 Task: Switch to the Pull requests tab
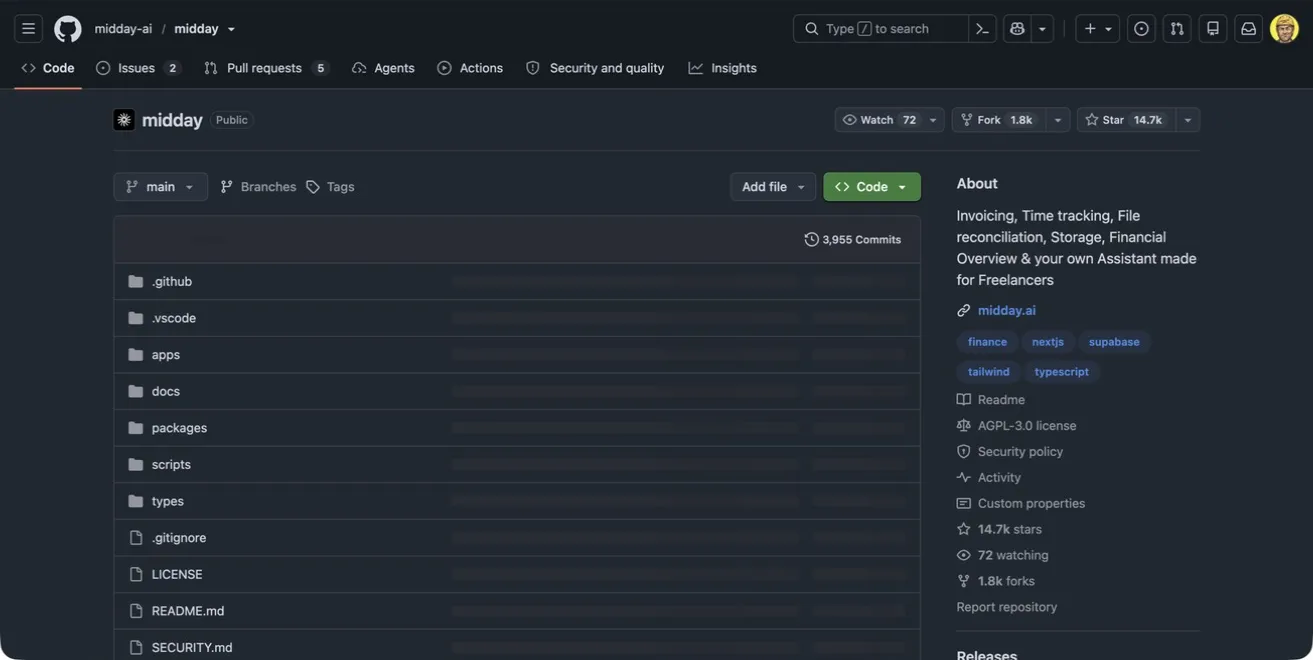266,68
